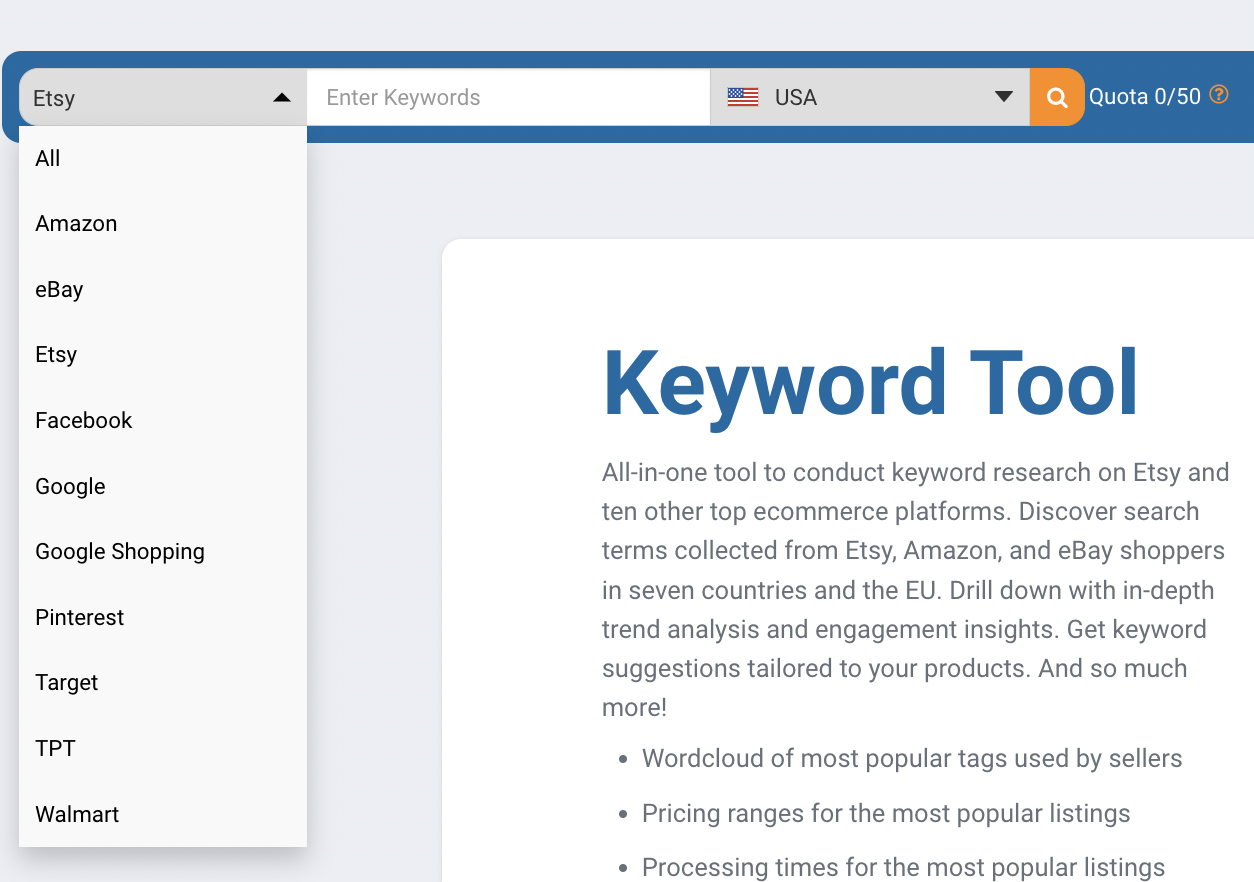Click the orange search magnifier button
The image size is (1254, 882).
coord(1057,97)
